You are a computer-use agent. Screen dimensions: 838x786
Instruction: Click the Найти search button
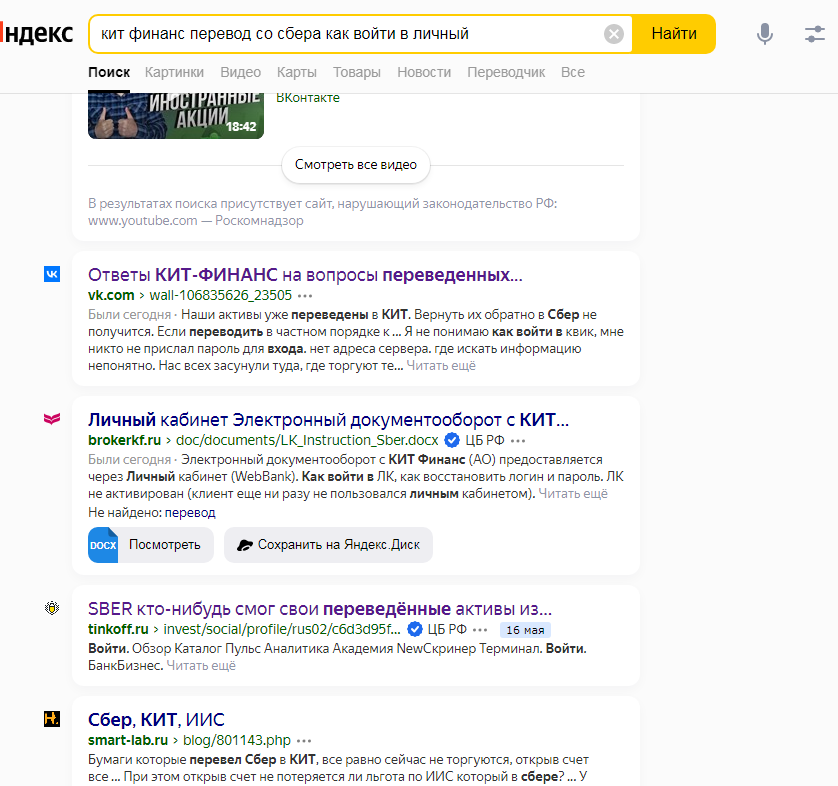(x=674, y=34)
